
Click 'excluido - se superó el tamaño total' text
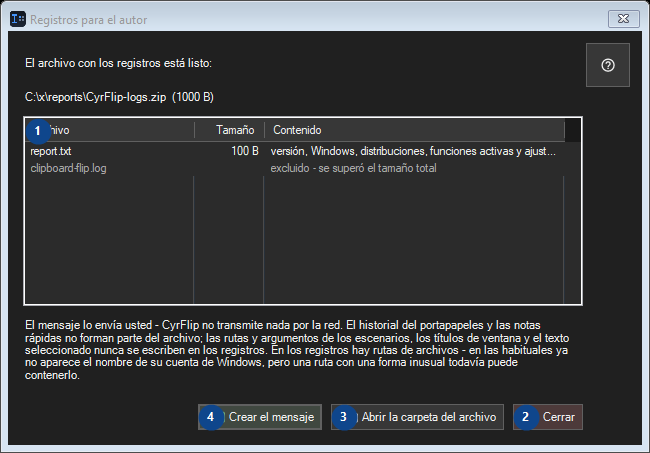[353, 168]
